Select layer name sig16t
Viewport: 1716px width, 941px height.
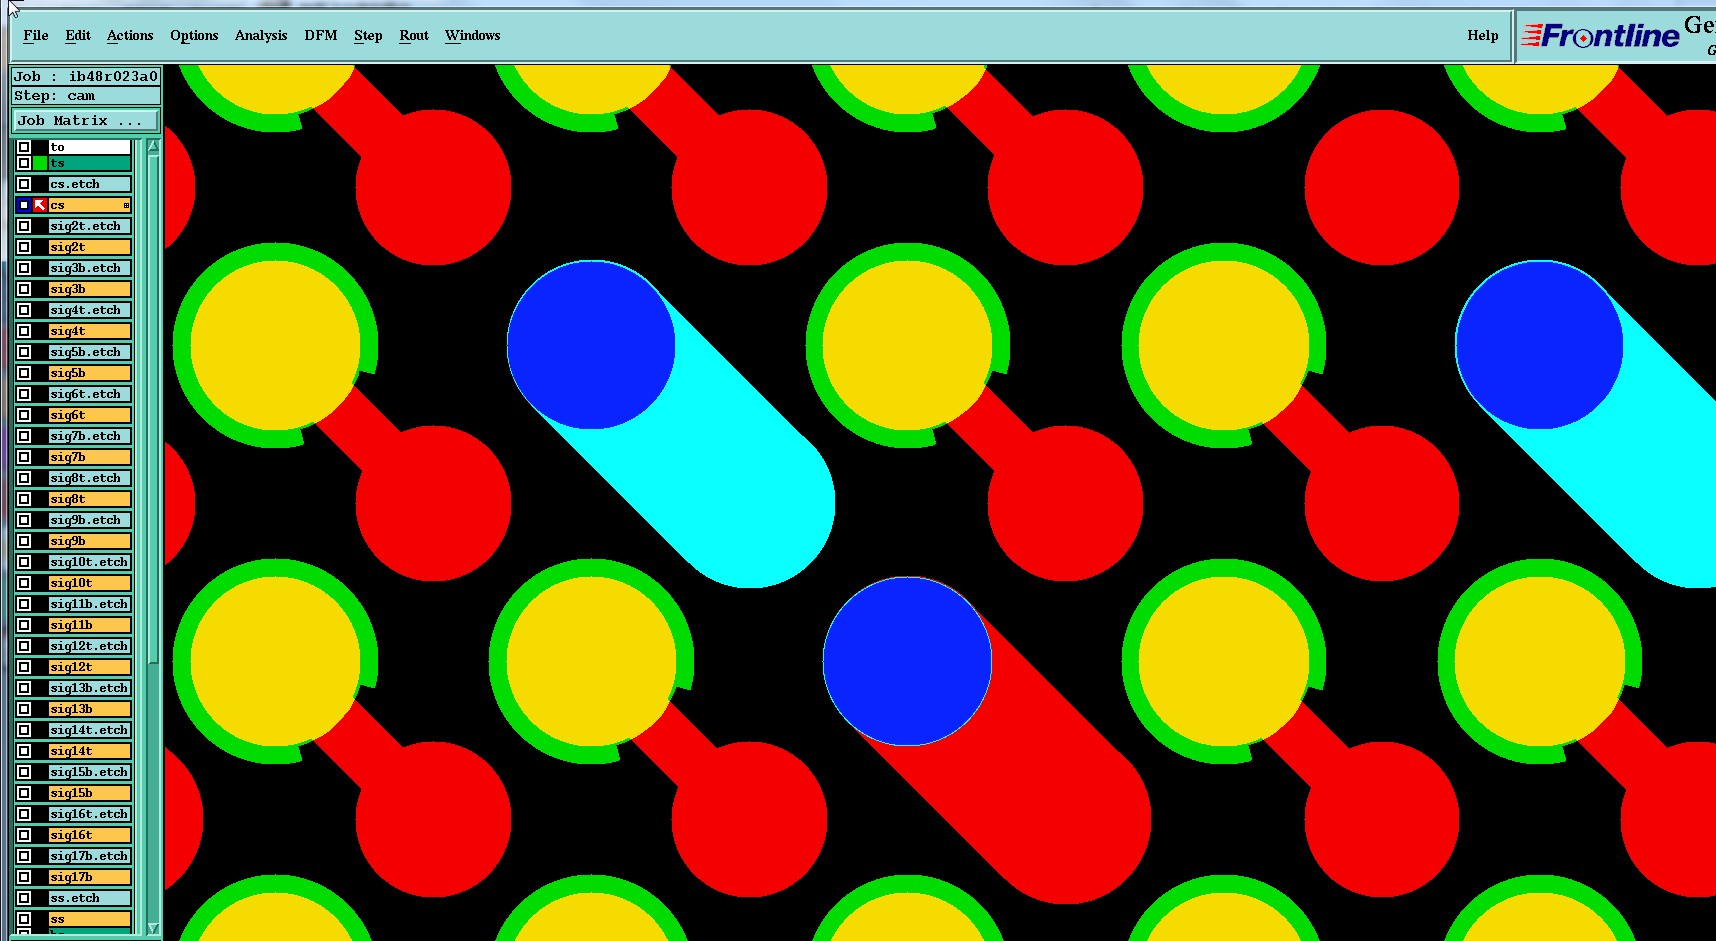click(x=90, y=835)
